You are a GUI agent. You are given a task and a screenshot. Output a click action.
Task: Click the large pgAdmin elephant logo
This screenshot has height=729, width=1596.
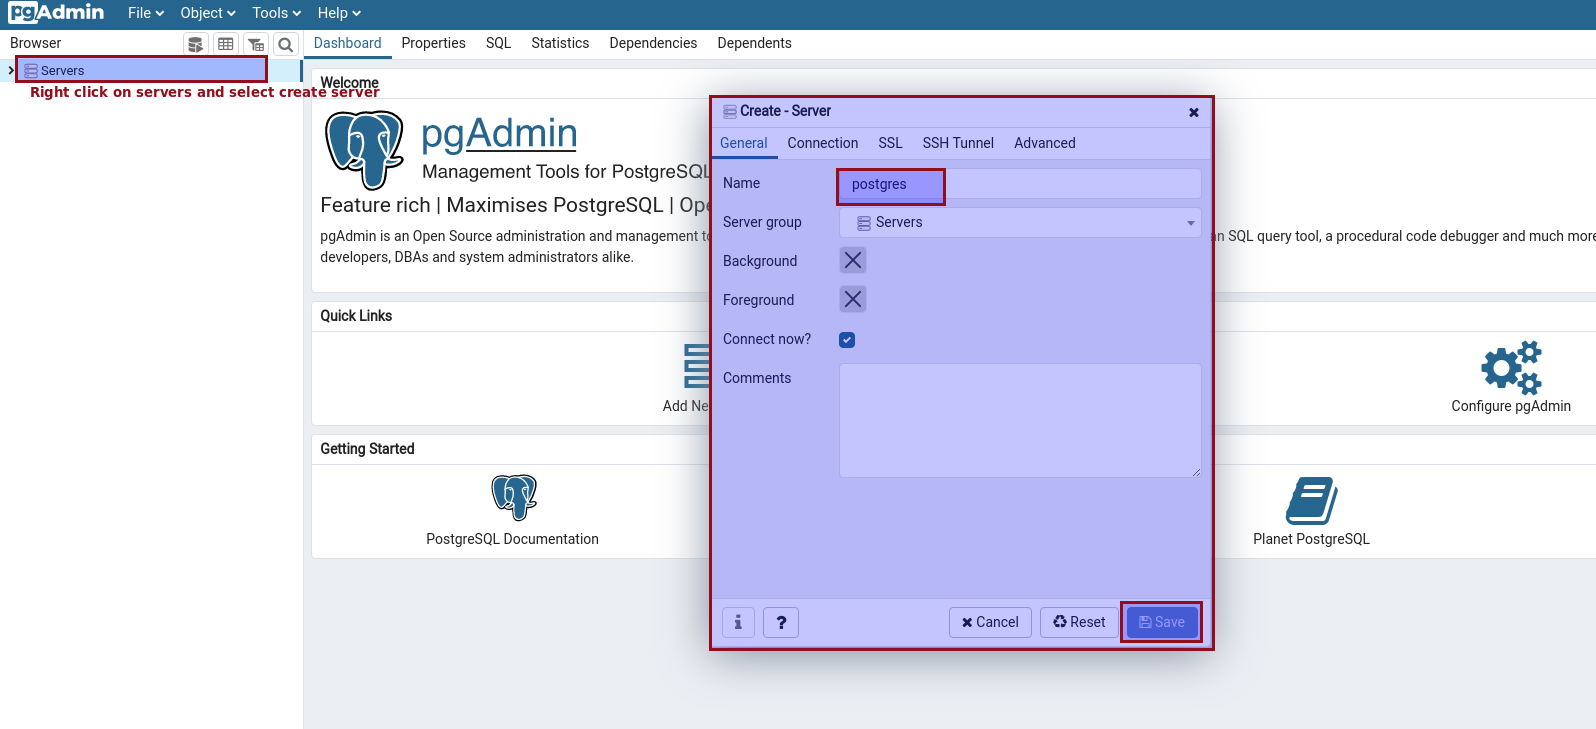click(365, 150)
